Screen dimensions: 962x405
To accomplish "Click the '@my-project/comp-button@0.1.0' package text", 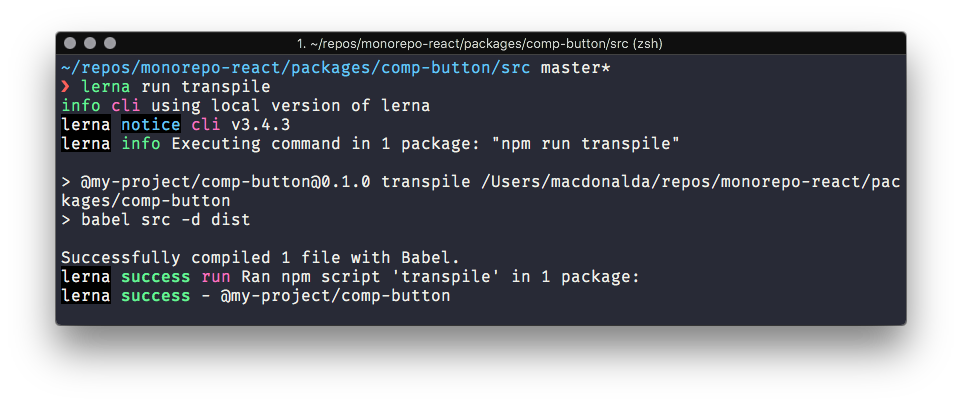I will click(x=226, y=182).
